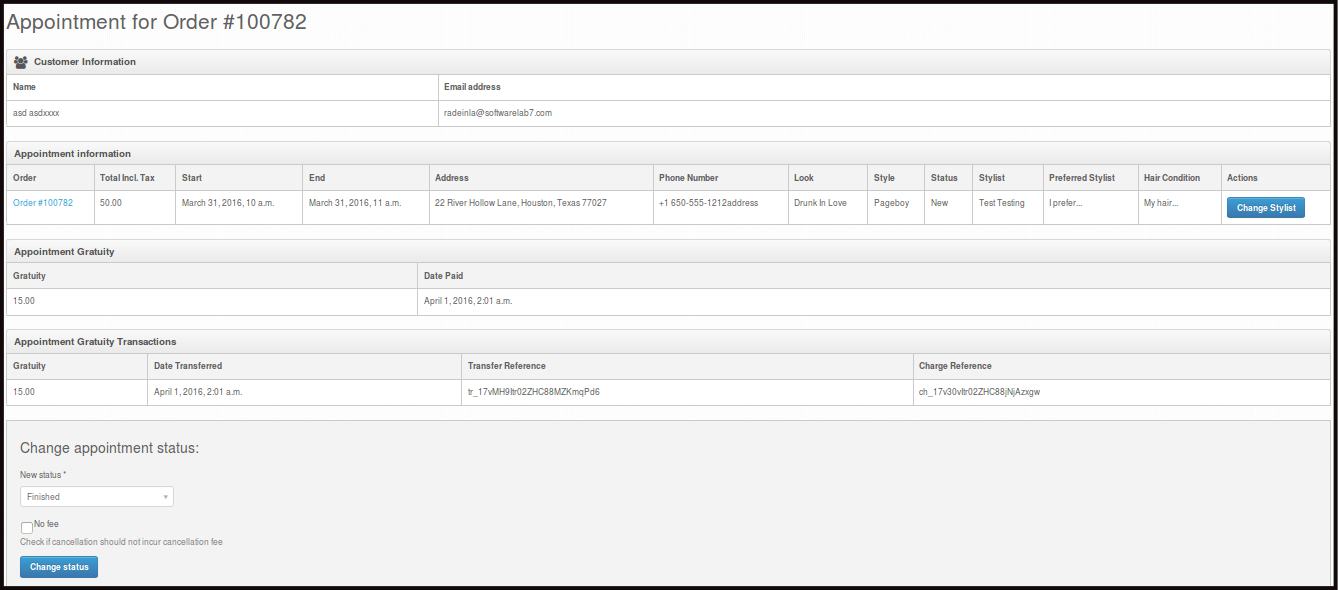
Task: Click the Total Incl. Tax value 50.00
Action: point(111,203)
